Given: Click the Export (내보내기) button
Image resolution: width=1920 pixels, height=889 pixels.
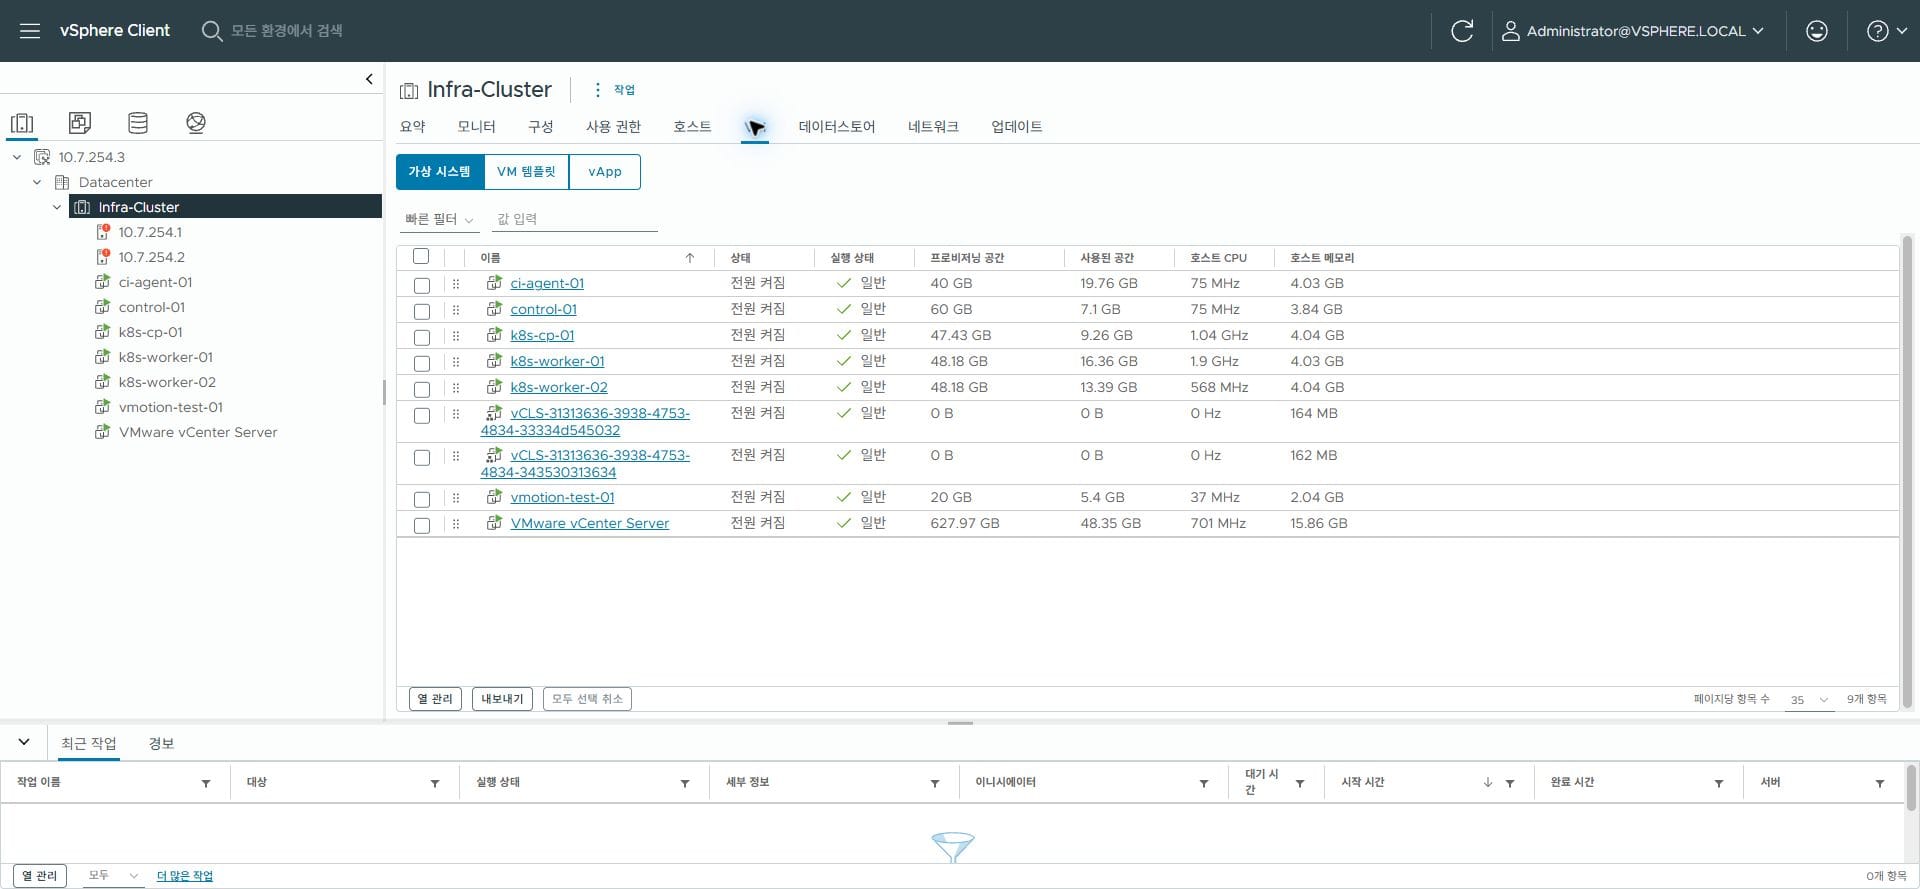Looking at the screenshot, I should point(502,699).
